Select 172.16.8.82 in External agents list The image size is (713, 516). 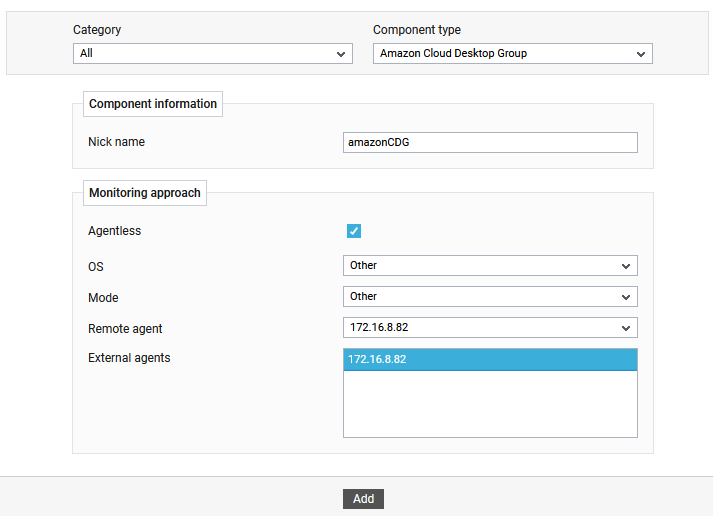pos(490,360)
